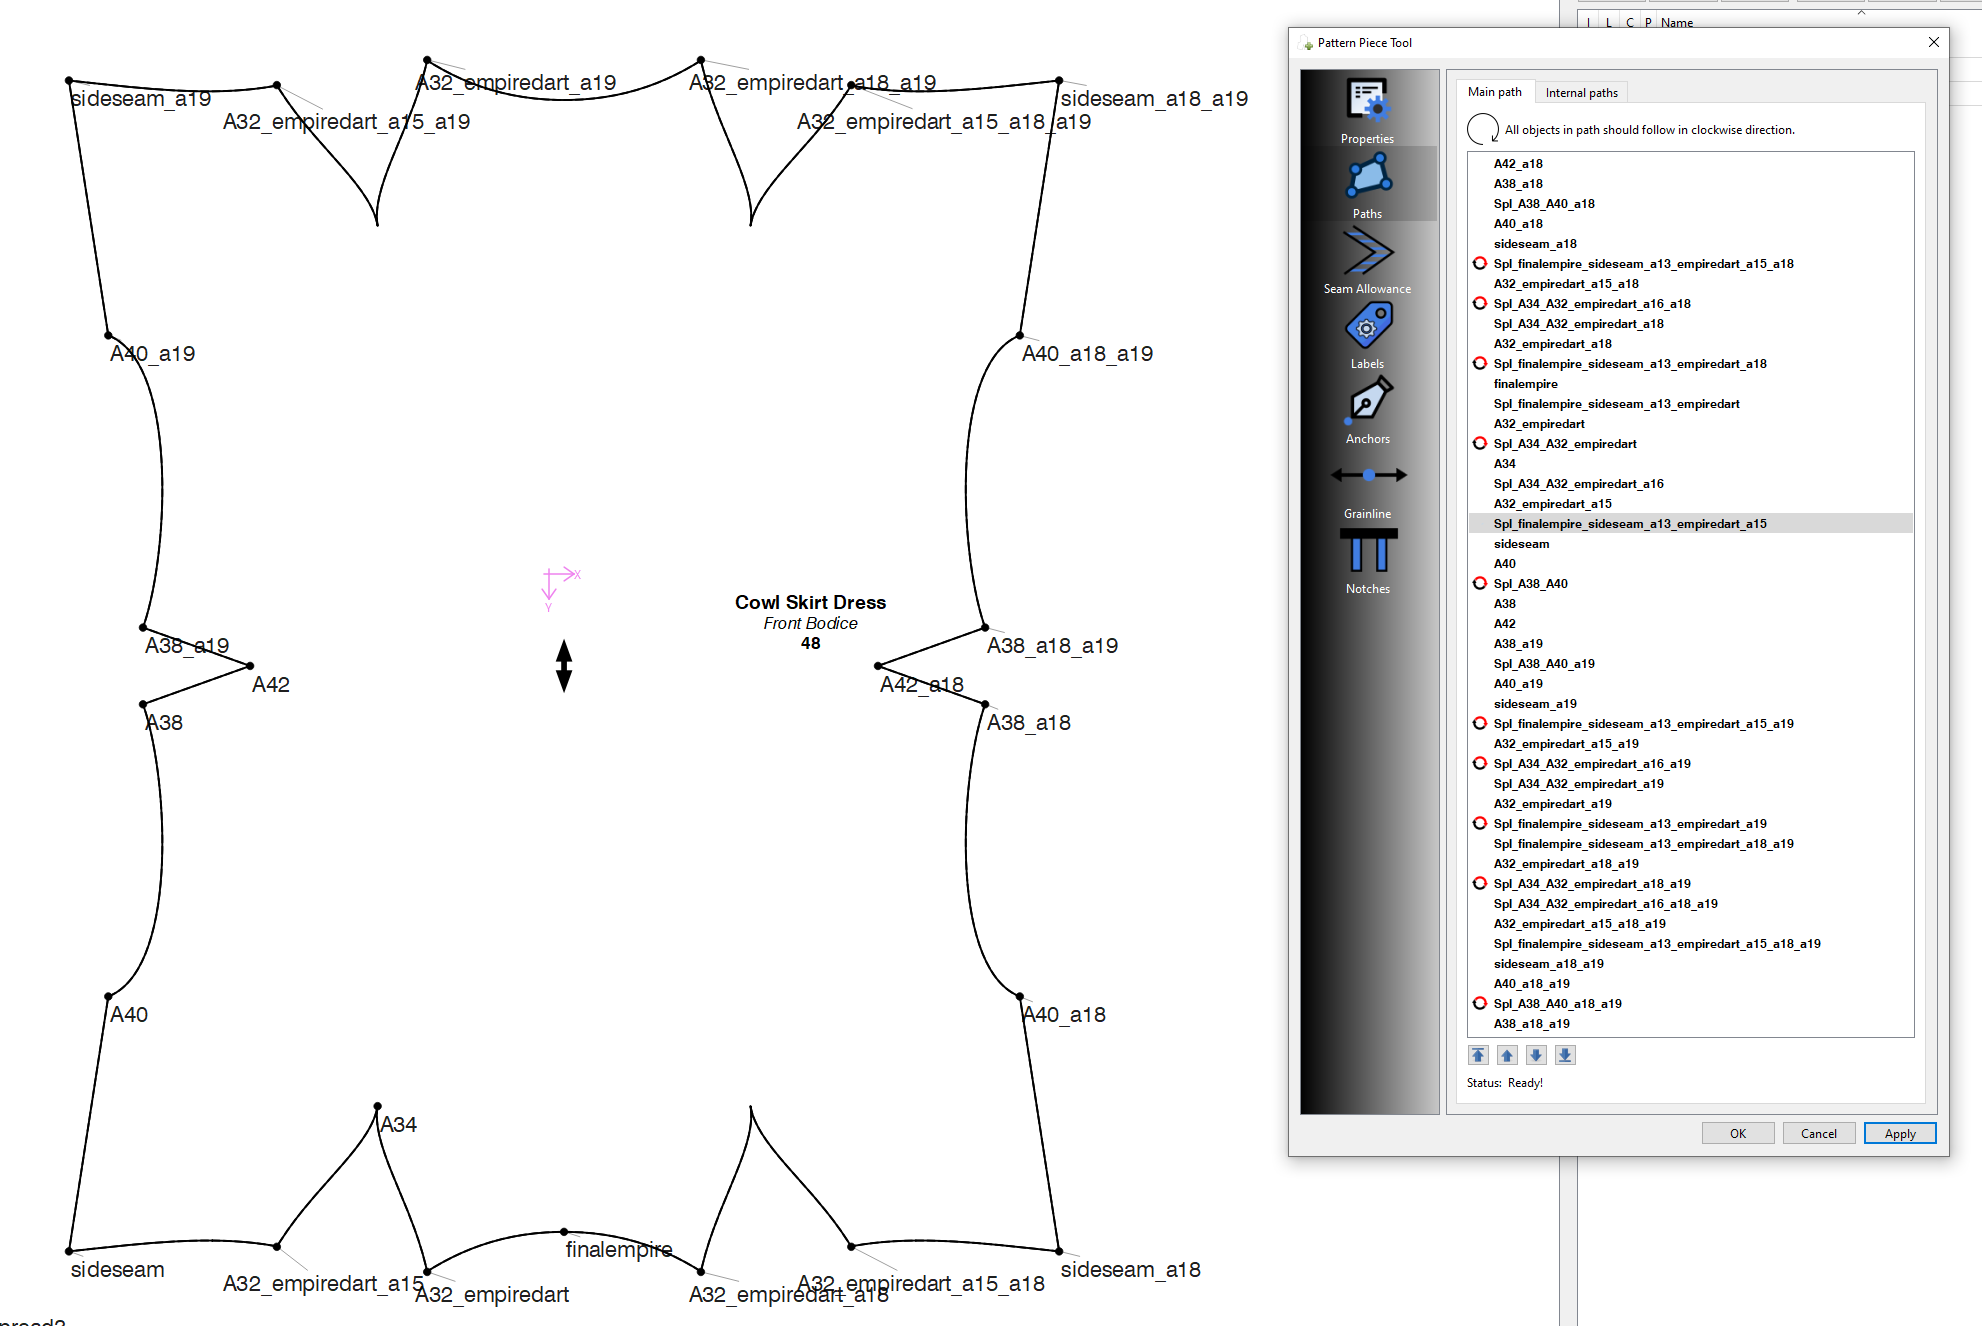The image size is (1982, 1326).
Task: Switch to the Internal paths tab
Action: [x=1581, y=93]
